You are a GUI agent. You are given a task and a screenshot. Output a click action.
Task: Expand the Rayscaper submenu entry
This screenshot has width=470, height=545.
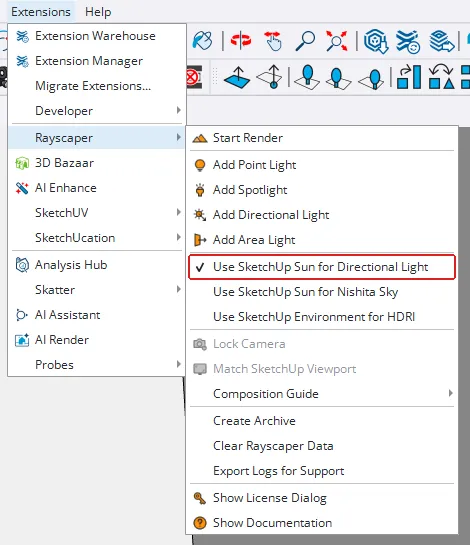click(97, 138)
